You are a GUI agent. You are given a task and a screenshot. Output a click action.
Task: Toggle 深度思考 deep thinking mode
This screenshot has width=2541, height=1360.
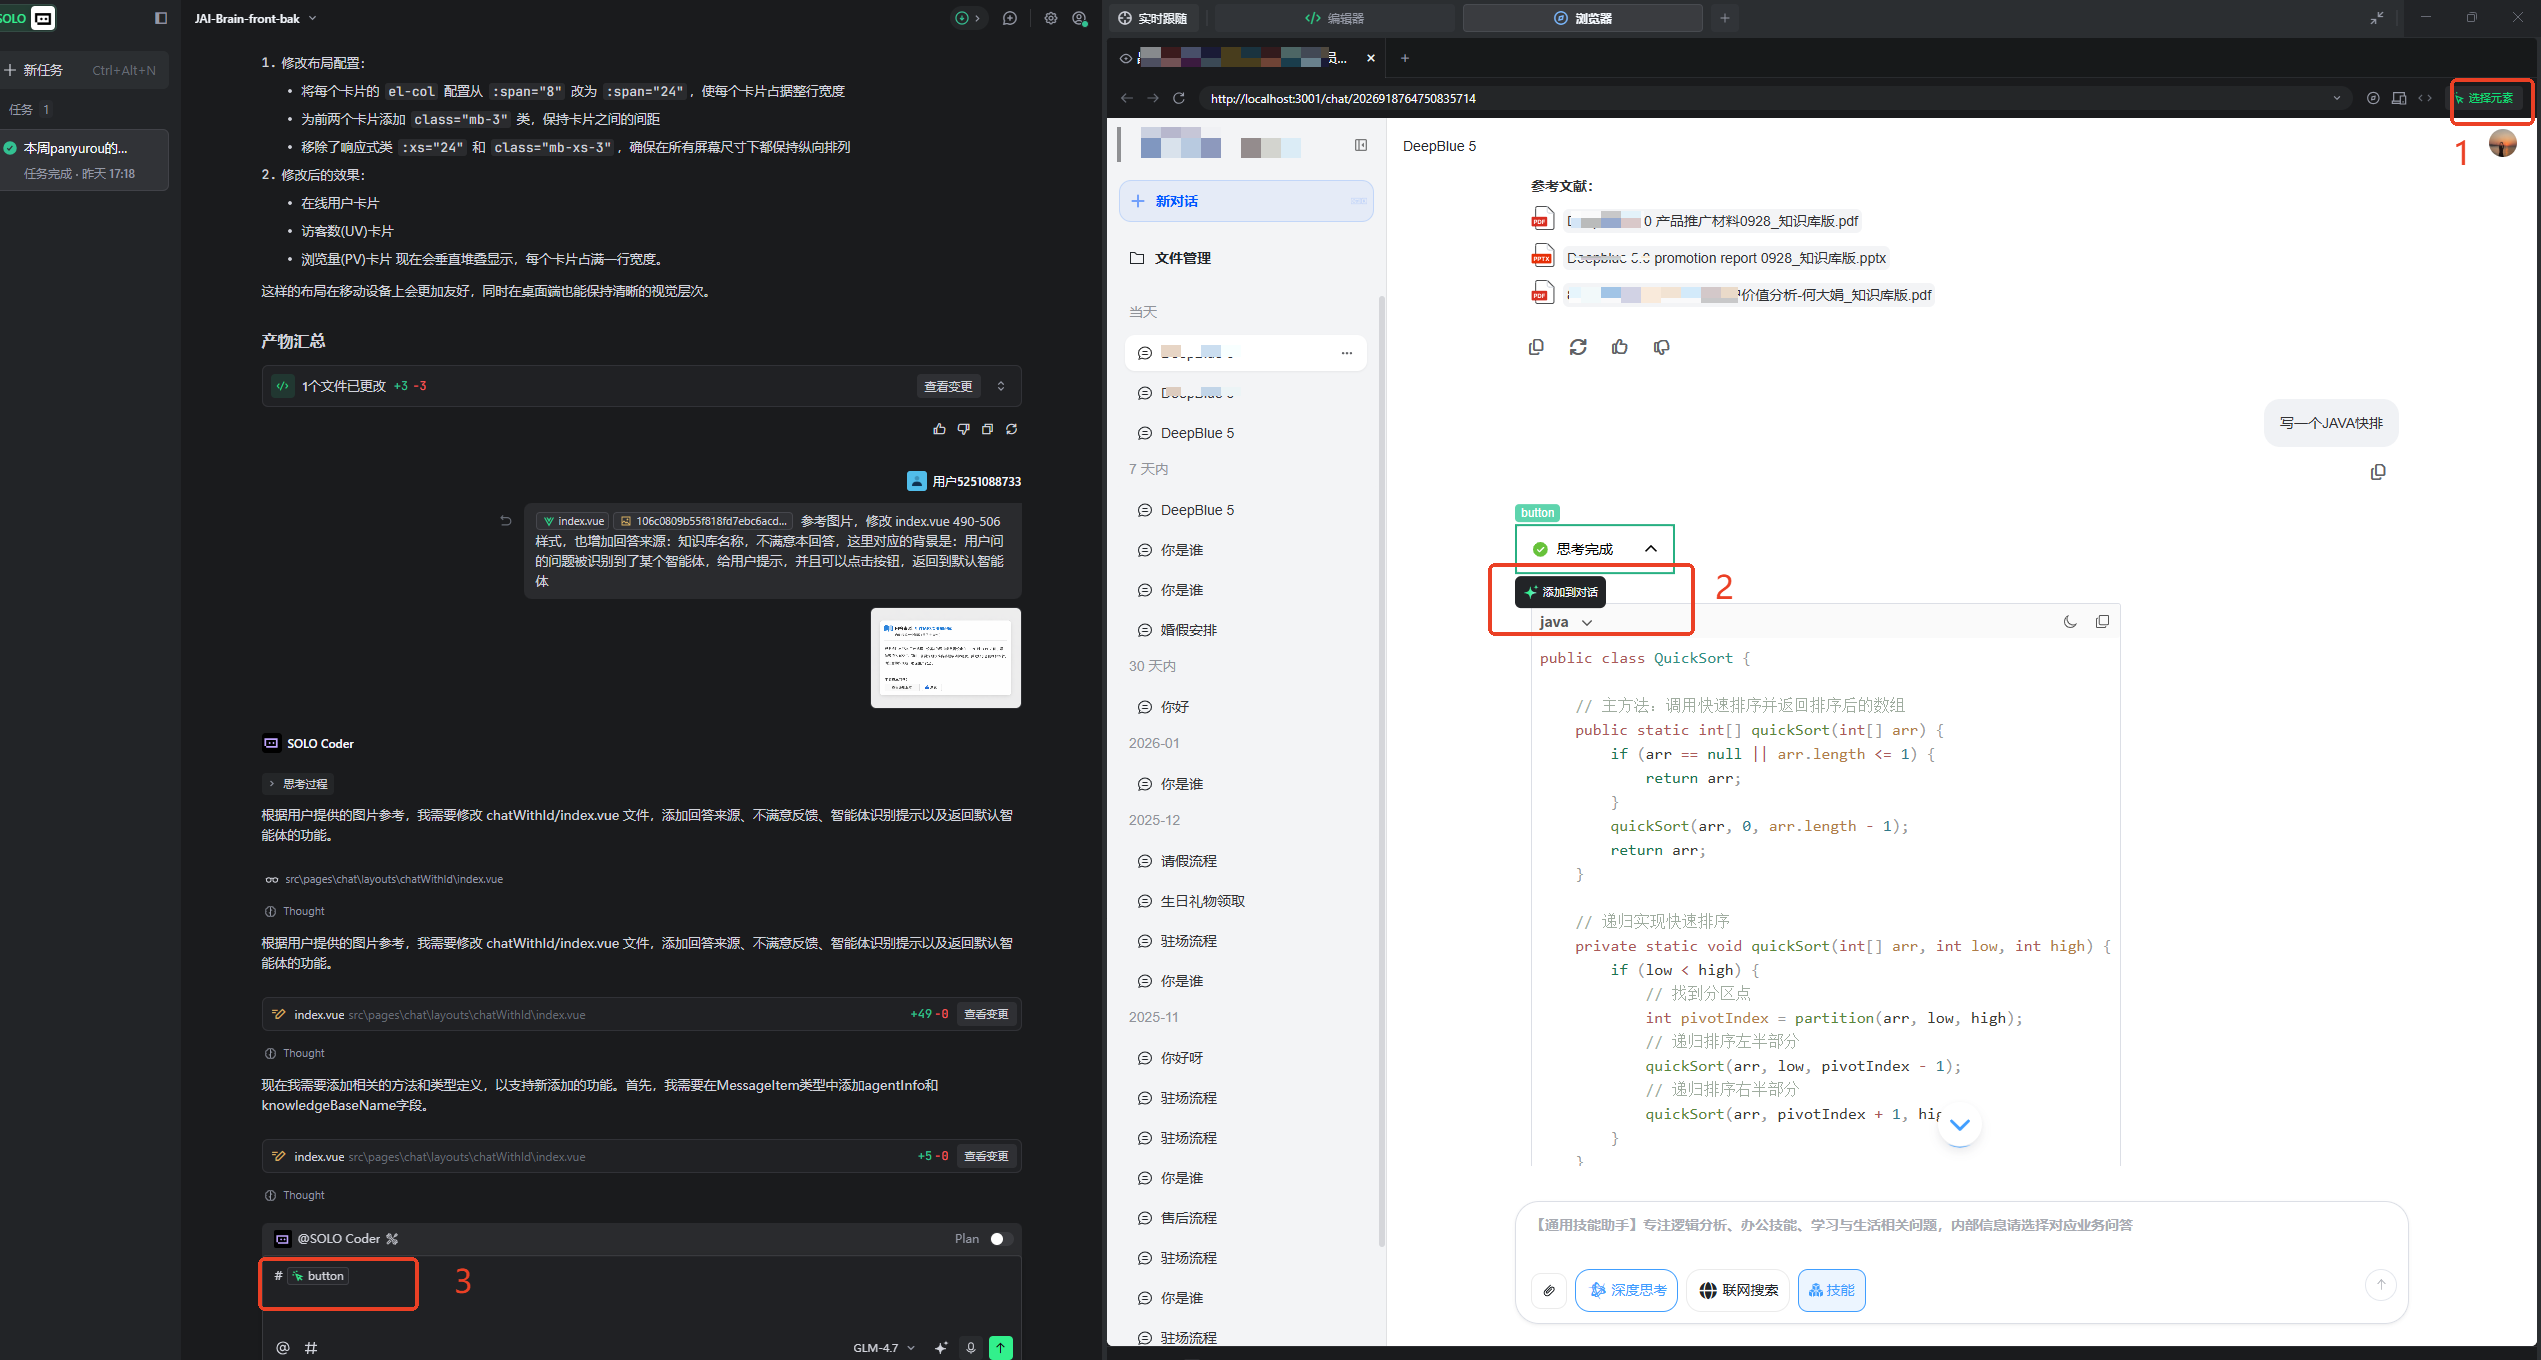(1626, 1290)
